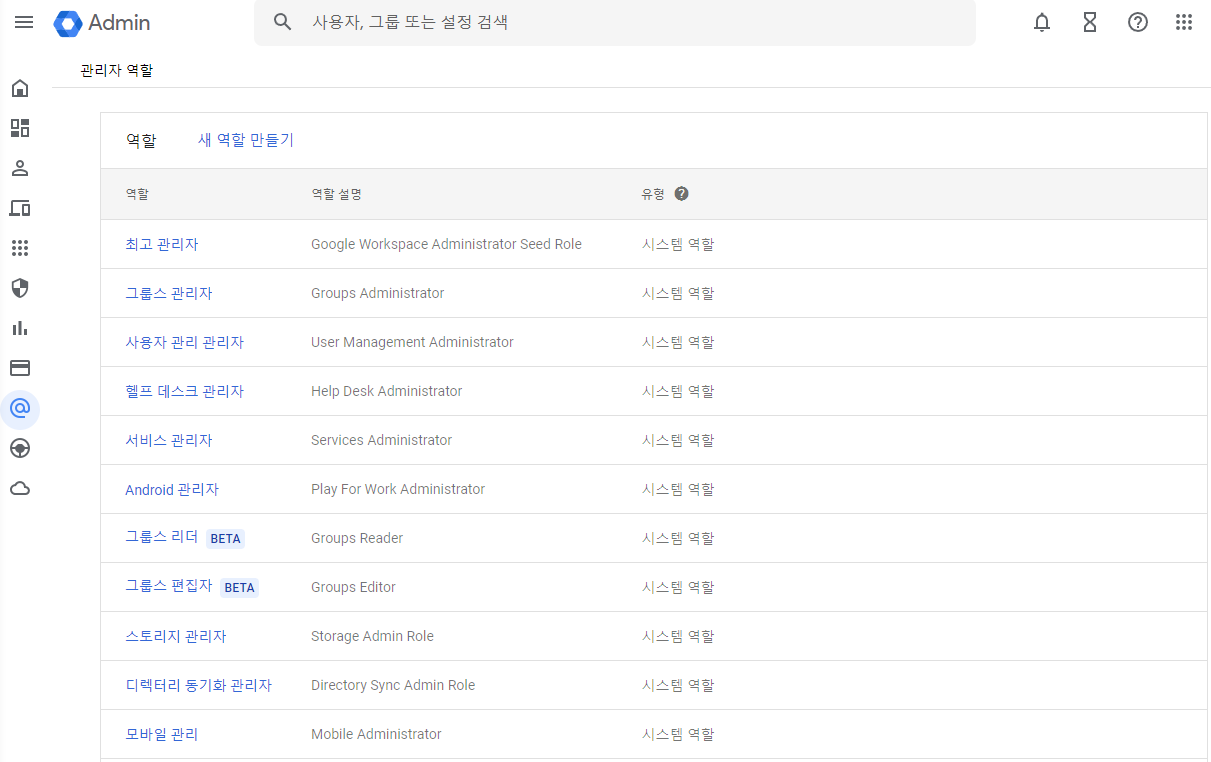Image resolution: width=1211 pixels, height=762 pixels.
Task: Open Android 관리자 role
Action: tap(172, 489)
